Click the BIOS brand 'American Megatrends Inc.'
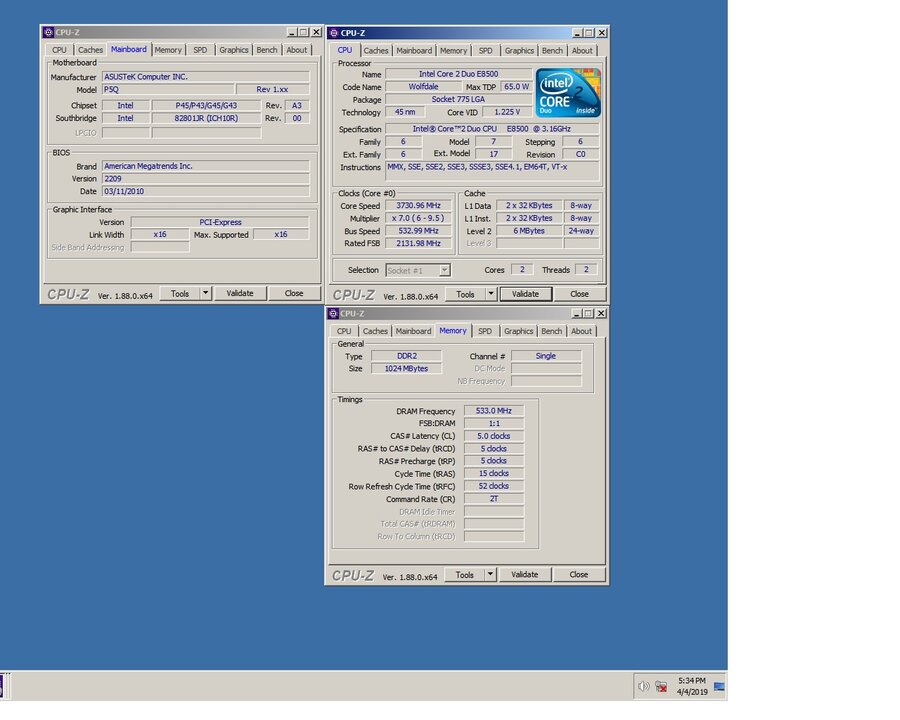 click(x=205, y=166)
